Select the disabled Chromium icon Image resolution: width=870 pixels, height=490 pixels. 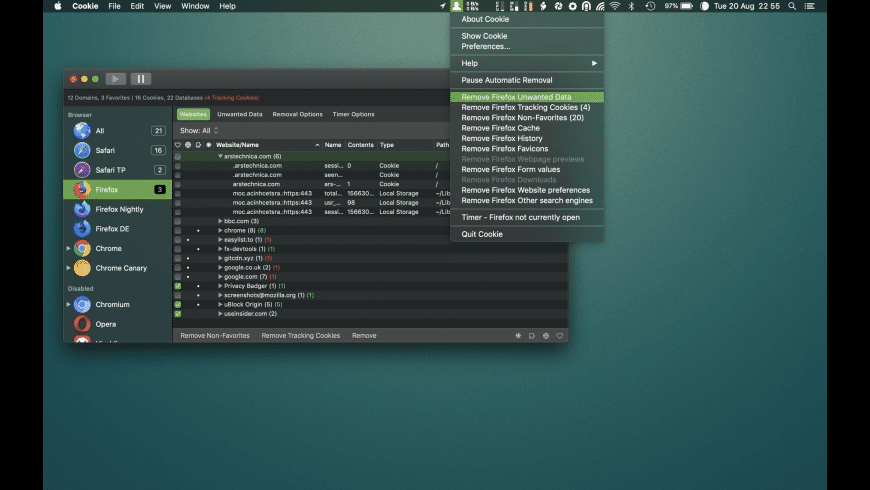tap(82, 305)
